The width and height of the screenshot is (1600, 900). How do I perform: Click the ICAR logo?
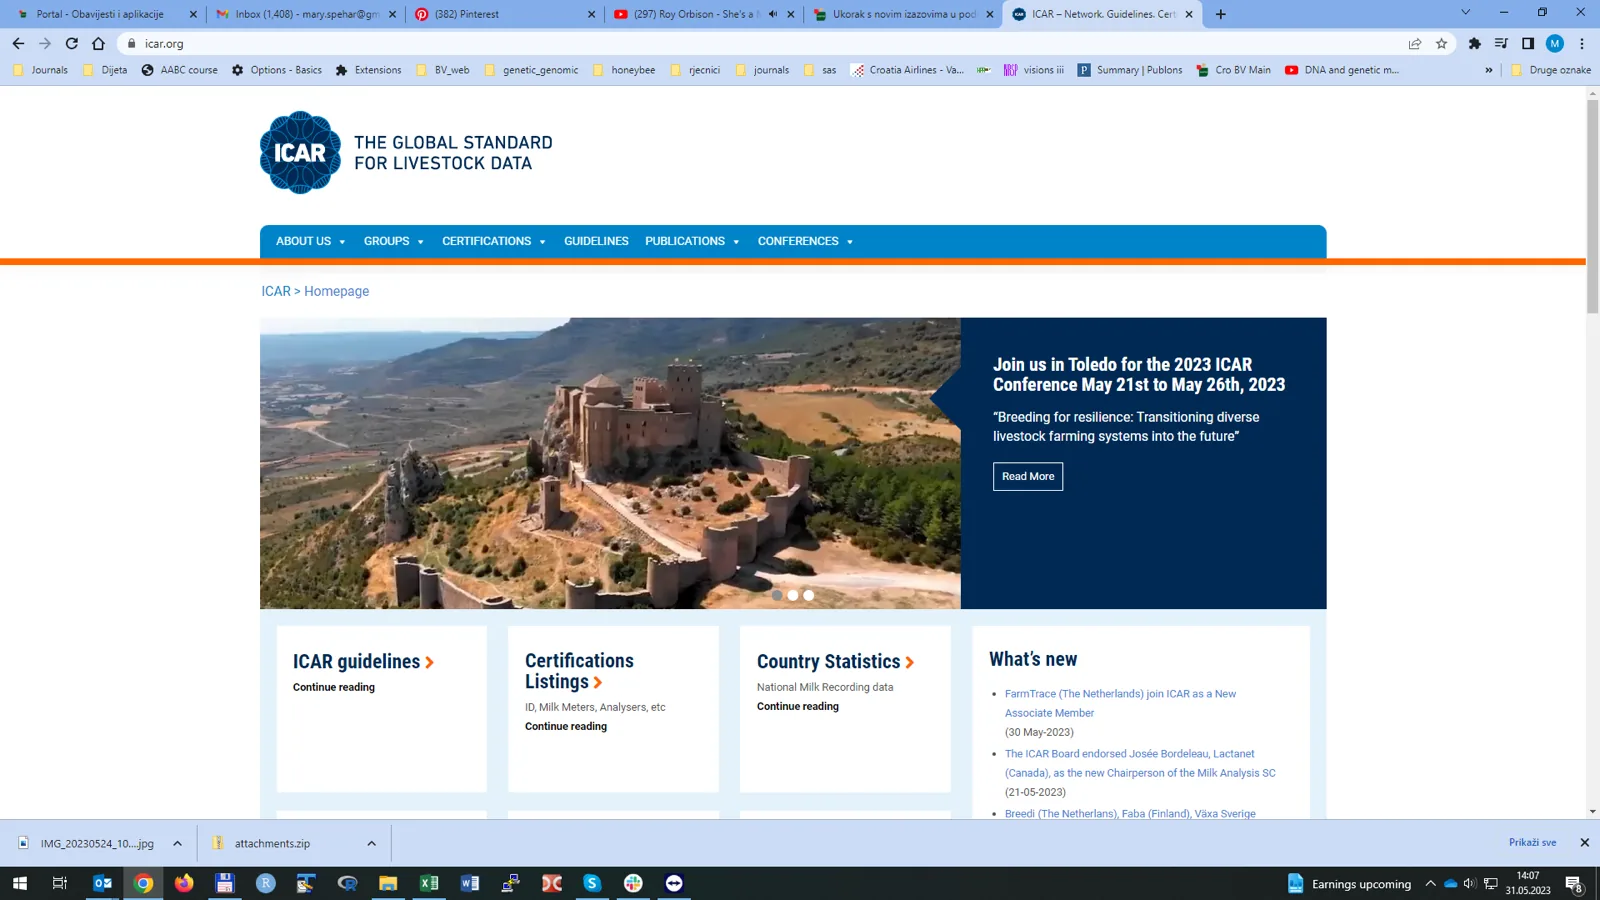(300, 152)
